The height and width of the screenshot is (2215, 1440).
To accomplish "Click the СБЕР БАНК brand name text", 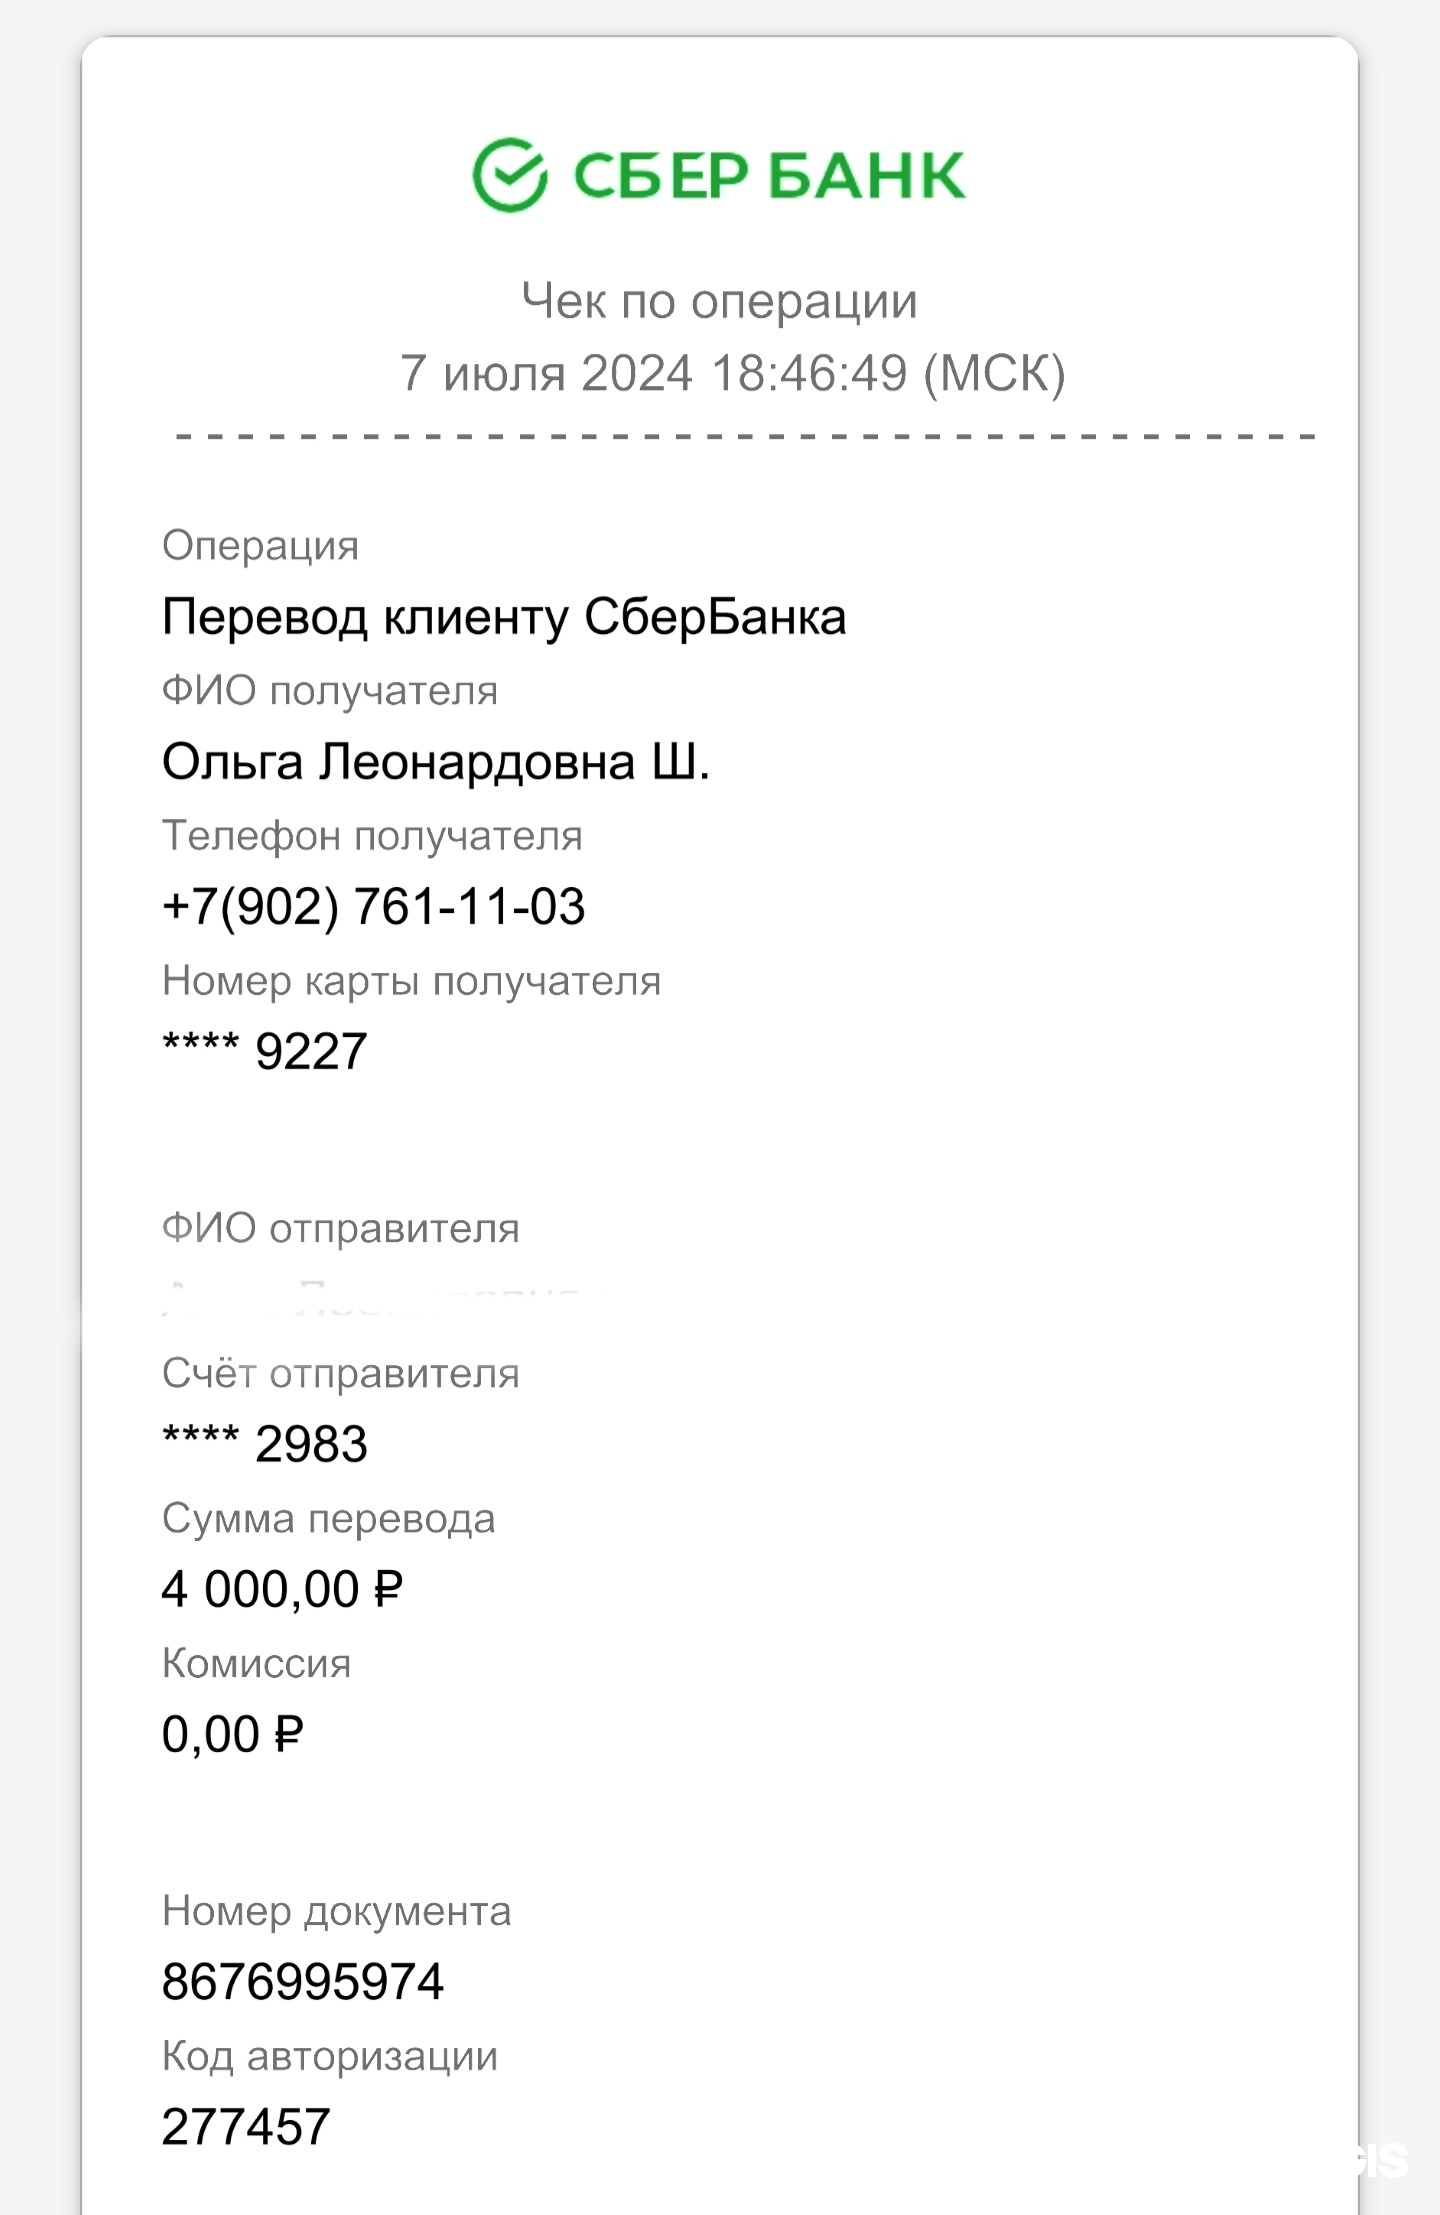I will pyautogui.click(x=768, y=176).
